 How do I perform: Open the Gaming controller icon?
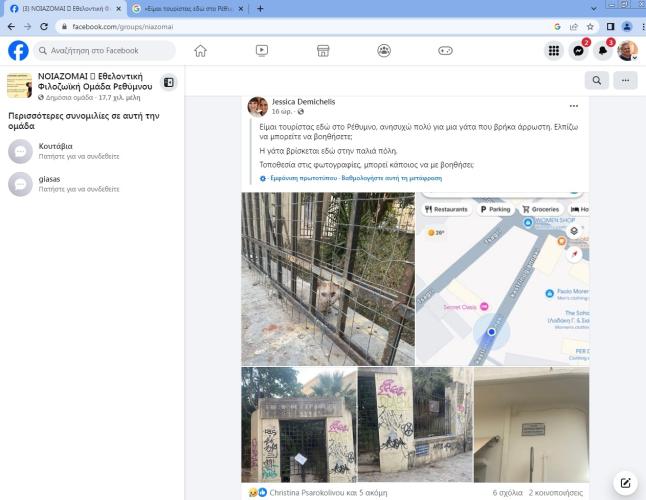[445, 51]
